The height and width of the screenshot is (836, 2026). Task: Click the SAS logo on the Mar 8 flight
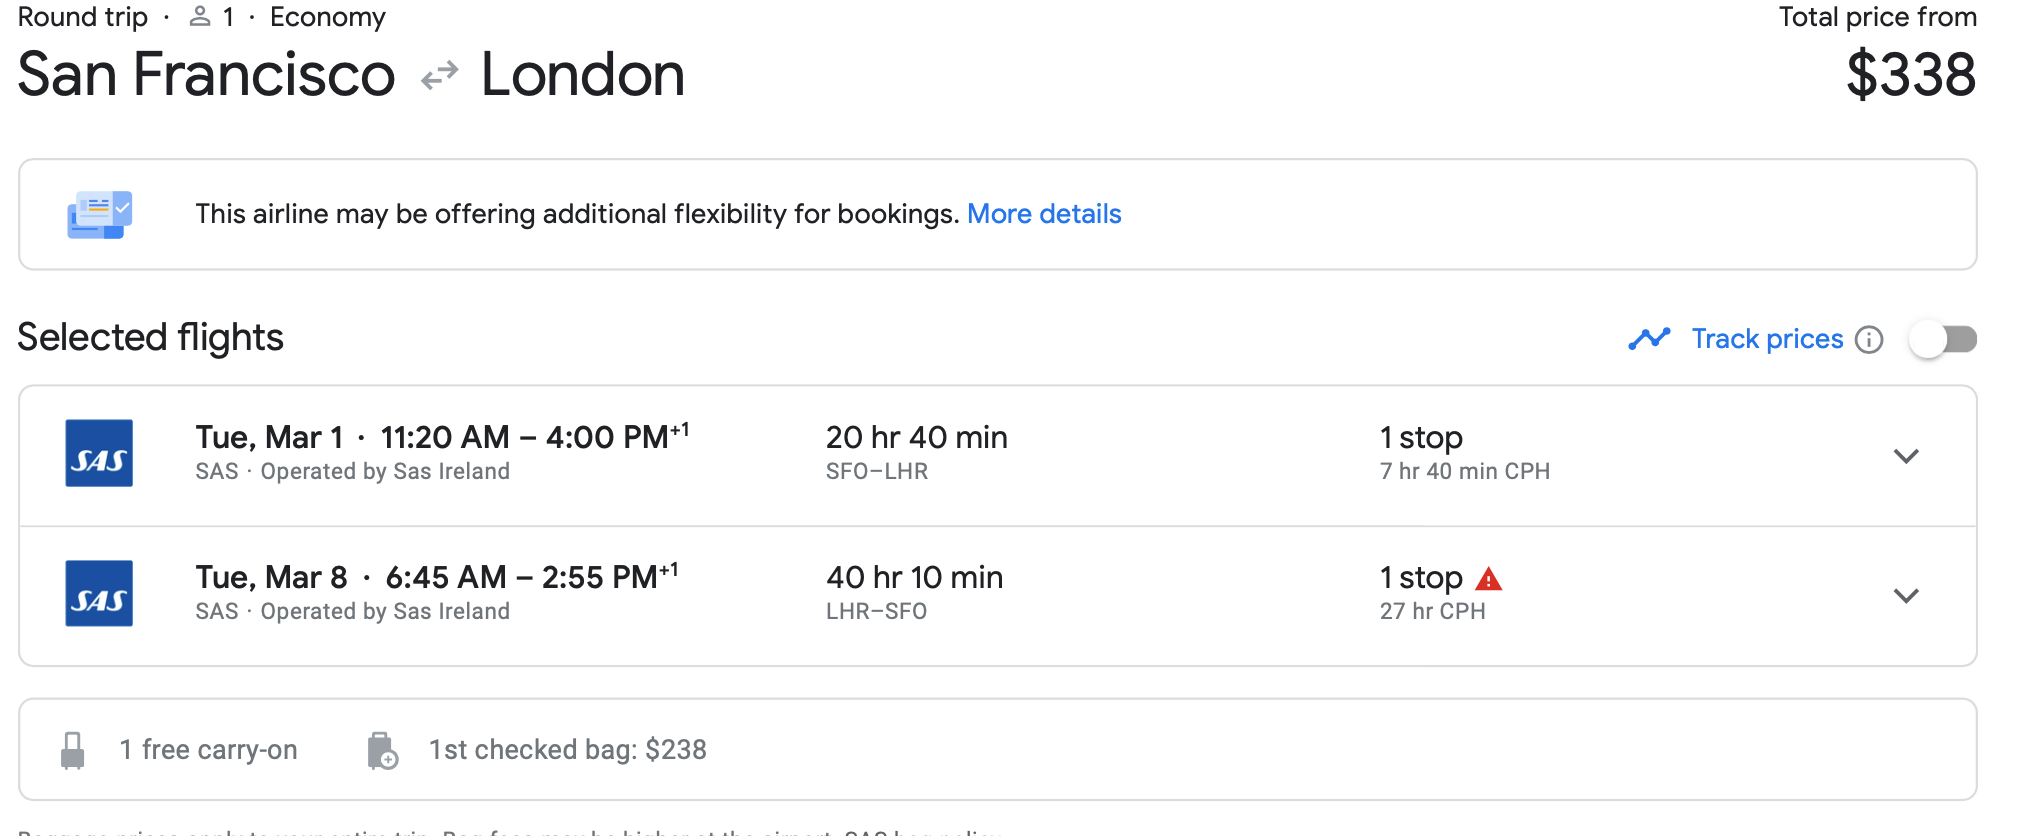(x=99, y=593)
